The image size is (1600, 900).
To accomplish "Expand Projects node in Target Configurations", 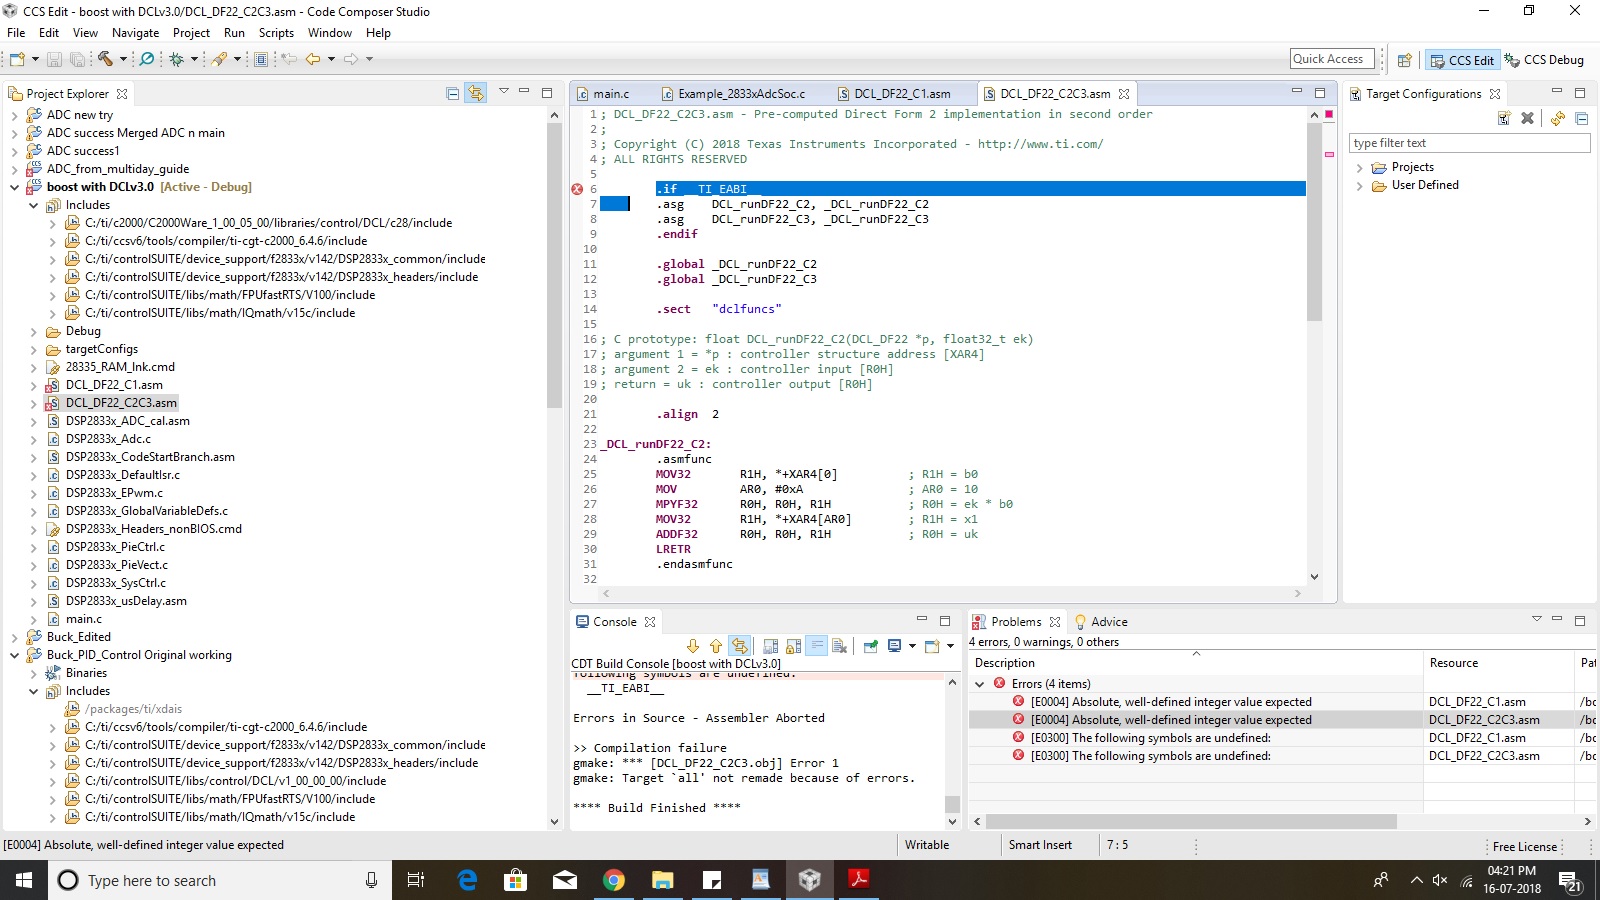I will point(1359,167).
